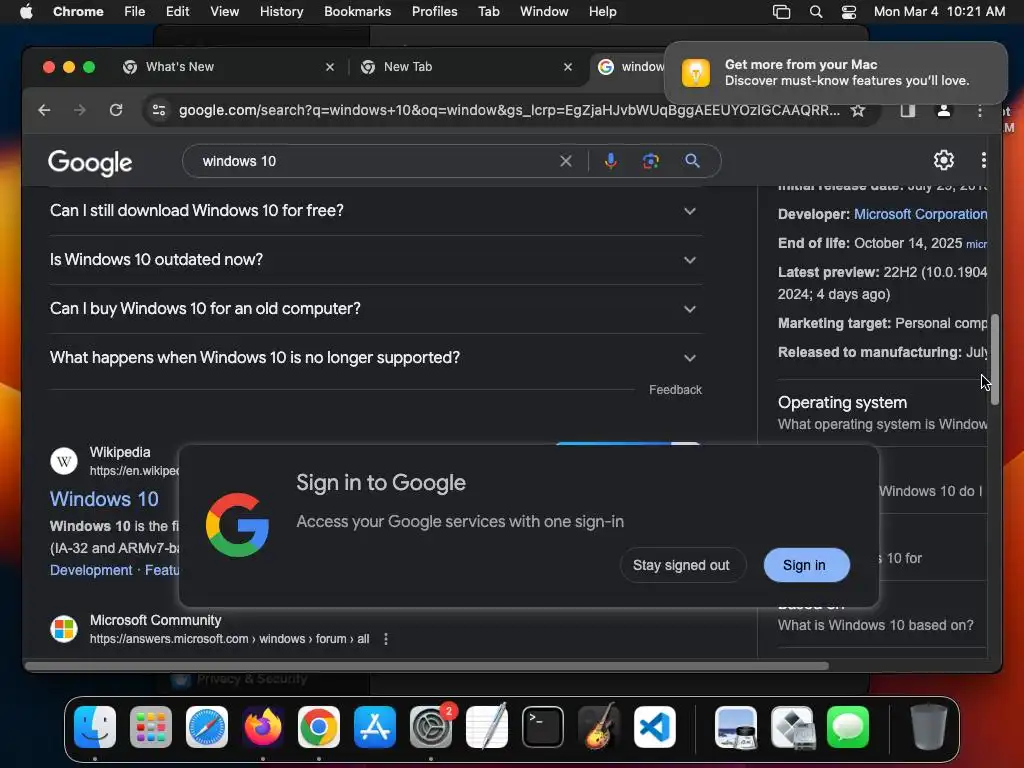Open Microsoft Corporation developer link
The width and height of the screenshot is (1024, 768).
pyautogui.click(x=920, y=214)
